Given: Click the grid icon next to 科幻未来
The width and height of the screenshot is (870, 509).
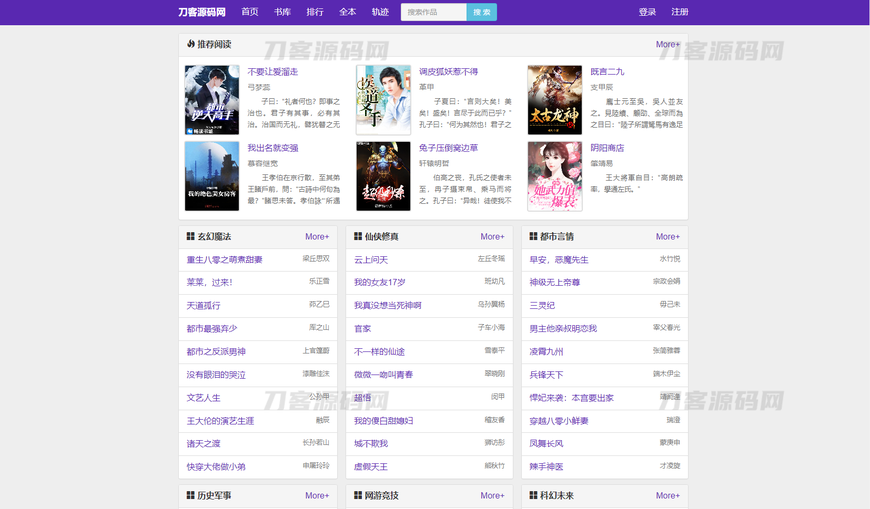Looking at the screenshot, I should pos(533,495).
